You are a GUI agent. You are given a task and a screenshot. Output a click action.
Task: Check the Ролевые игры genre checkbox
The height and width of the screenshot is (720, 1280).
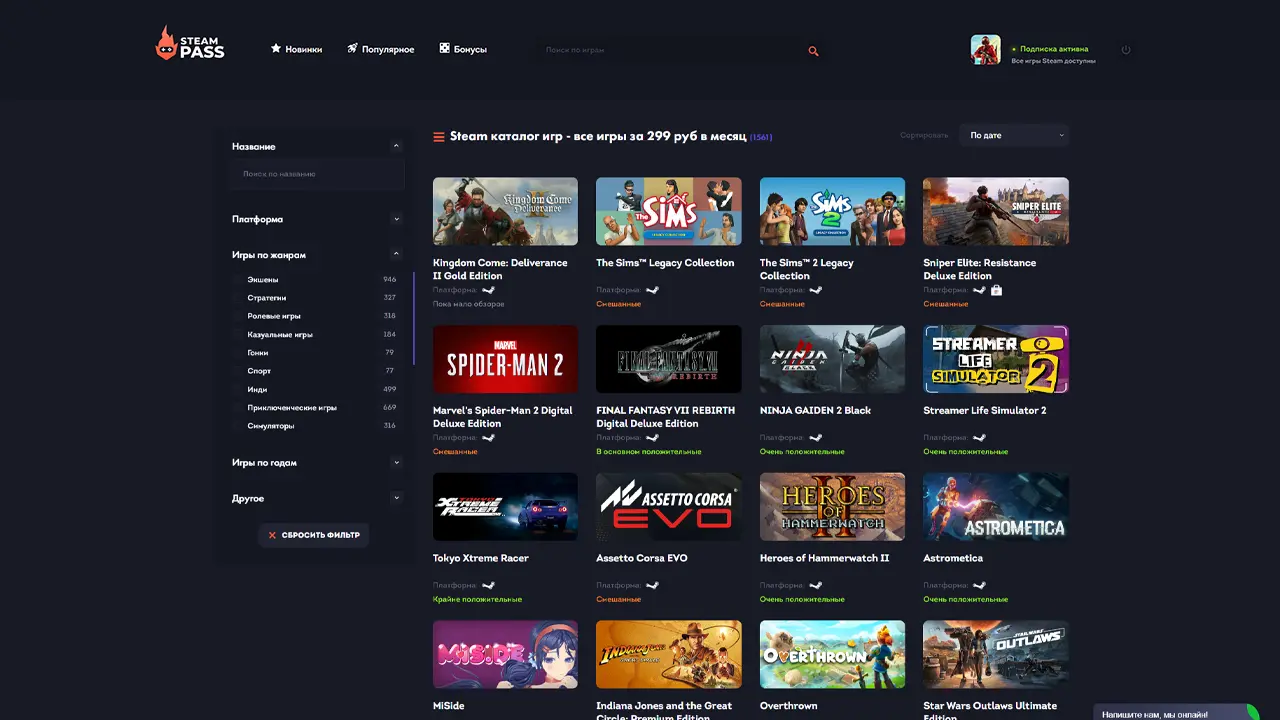pyautogui.click(x=238, y=316)
